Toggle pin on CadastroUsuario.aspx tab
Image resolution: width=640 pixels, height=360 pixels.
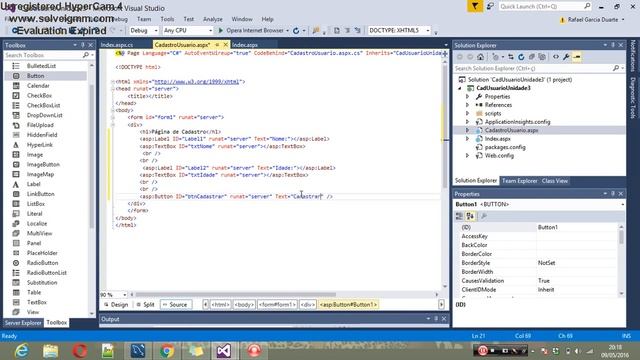click(217, 45)
